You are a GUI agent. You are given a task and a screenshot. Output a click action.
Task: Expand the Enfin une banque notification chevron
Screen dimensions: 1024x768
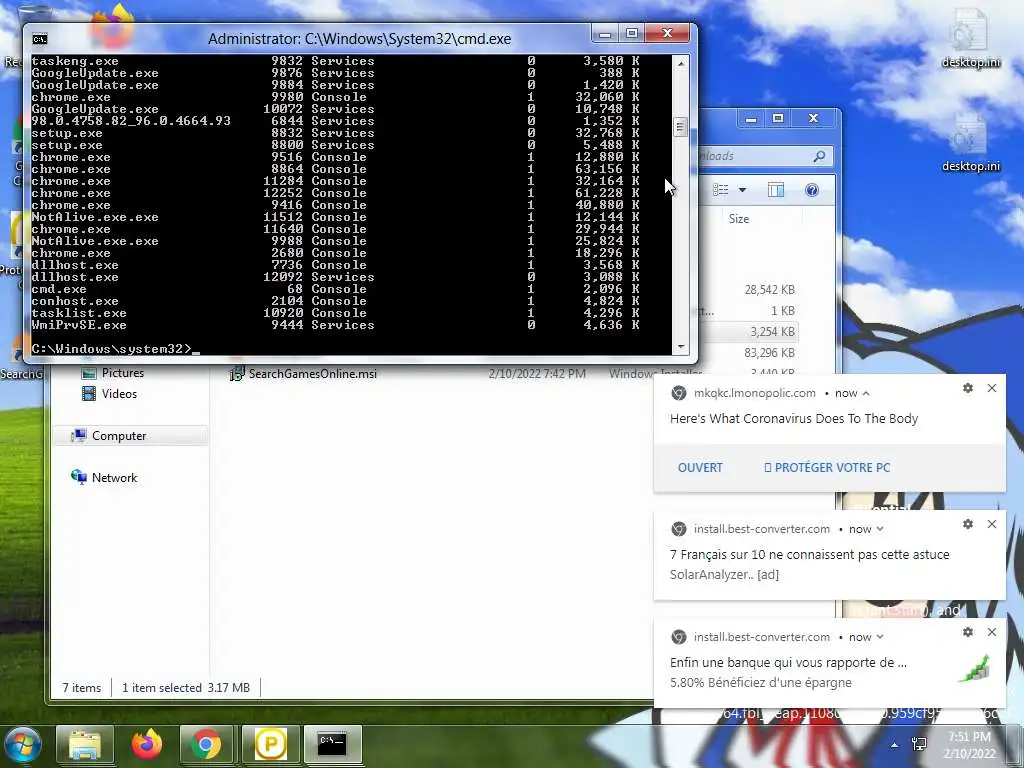[880, 637]
